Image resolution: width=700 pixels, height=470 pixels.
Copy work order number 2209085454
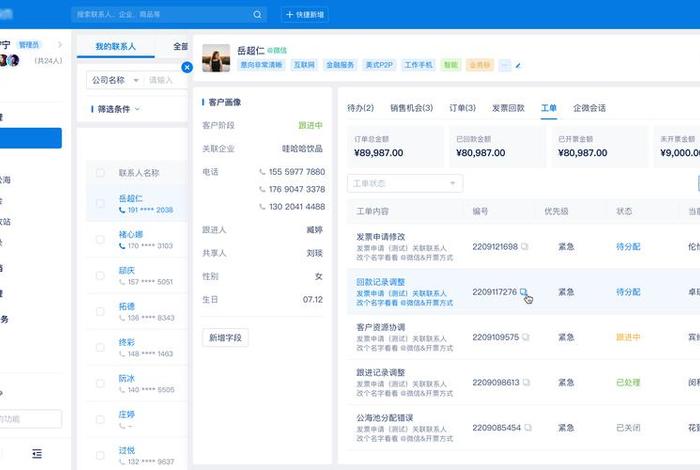click(x=528, y=428)
